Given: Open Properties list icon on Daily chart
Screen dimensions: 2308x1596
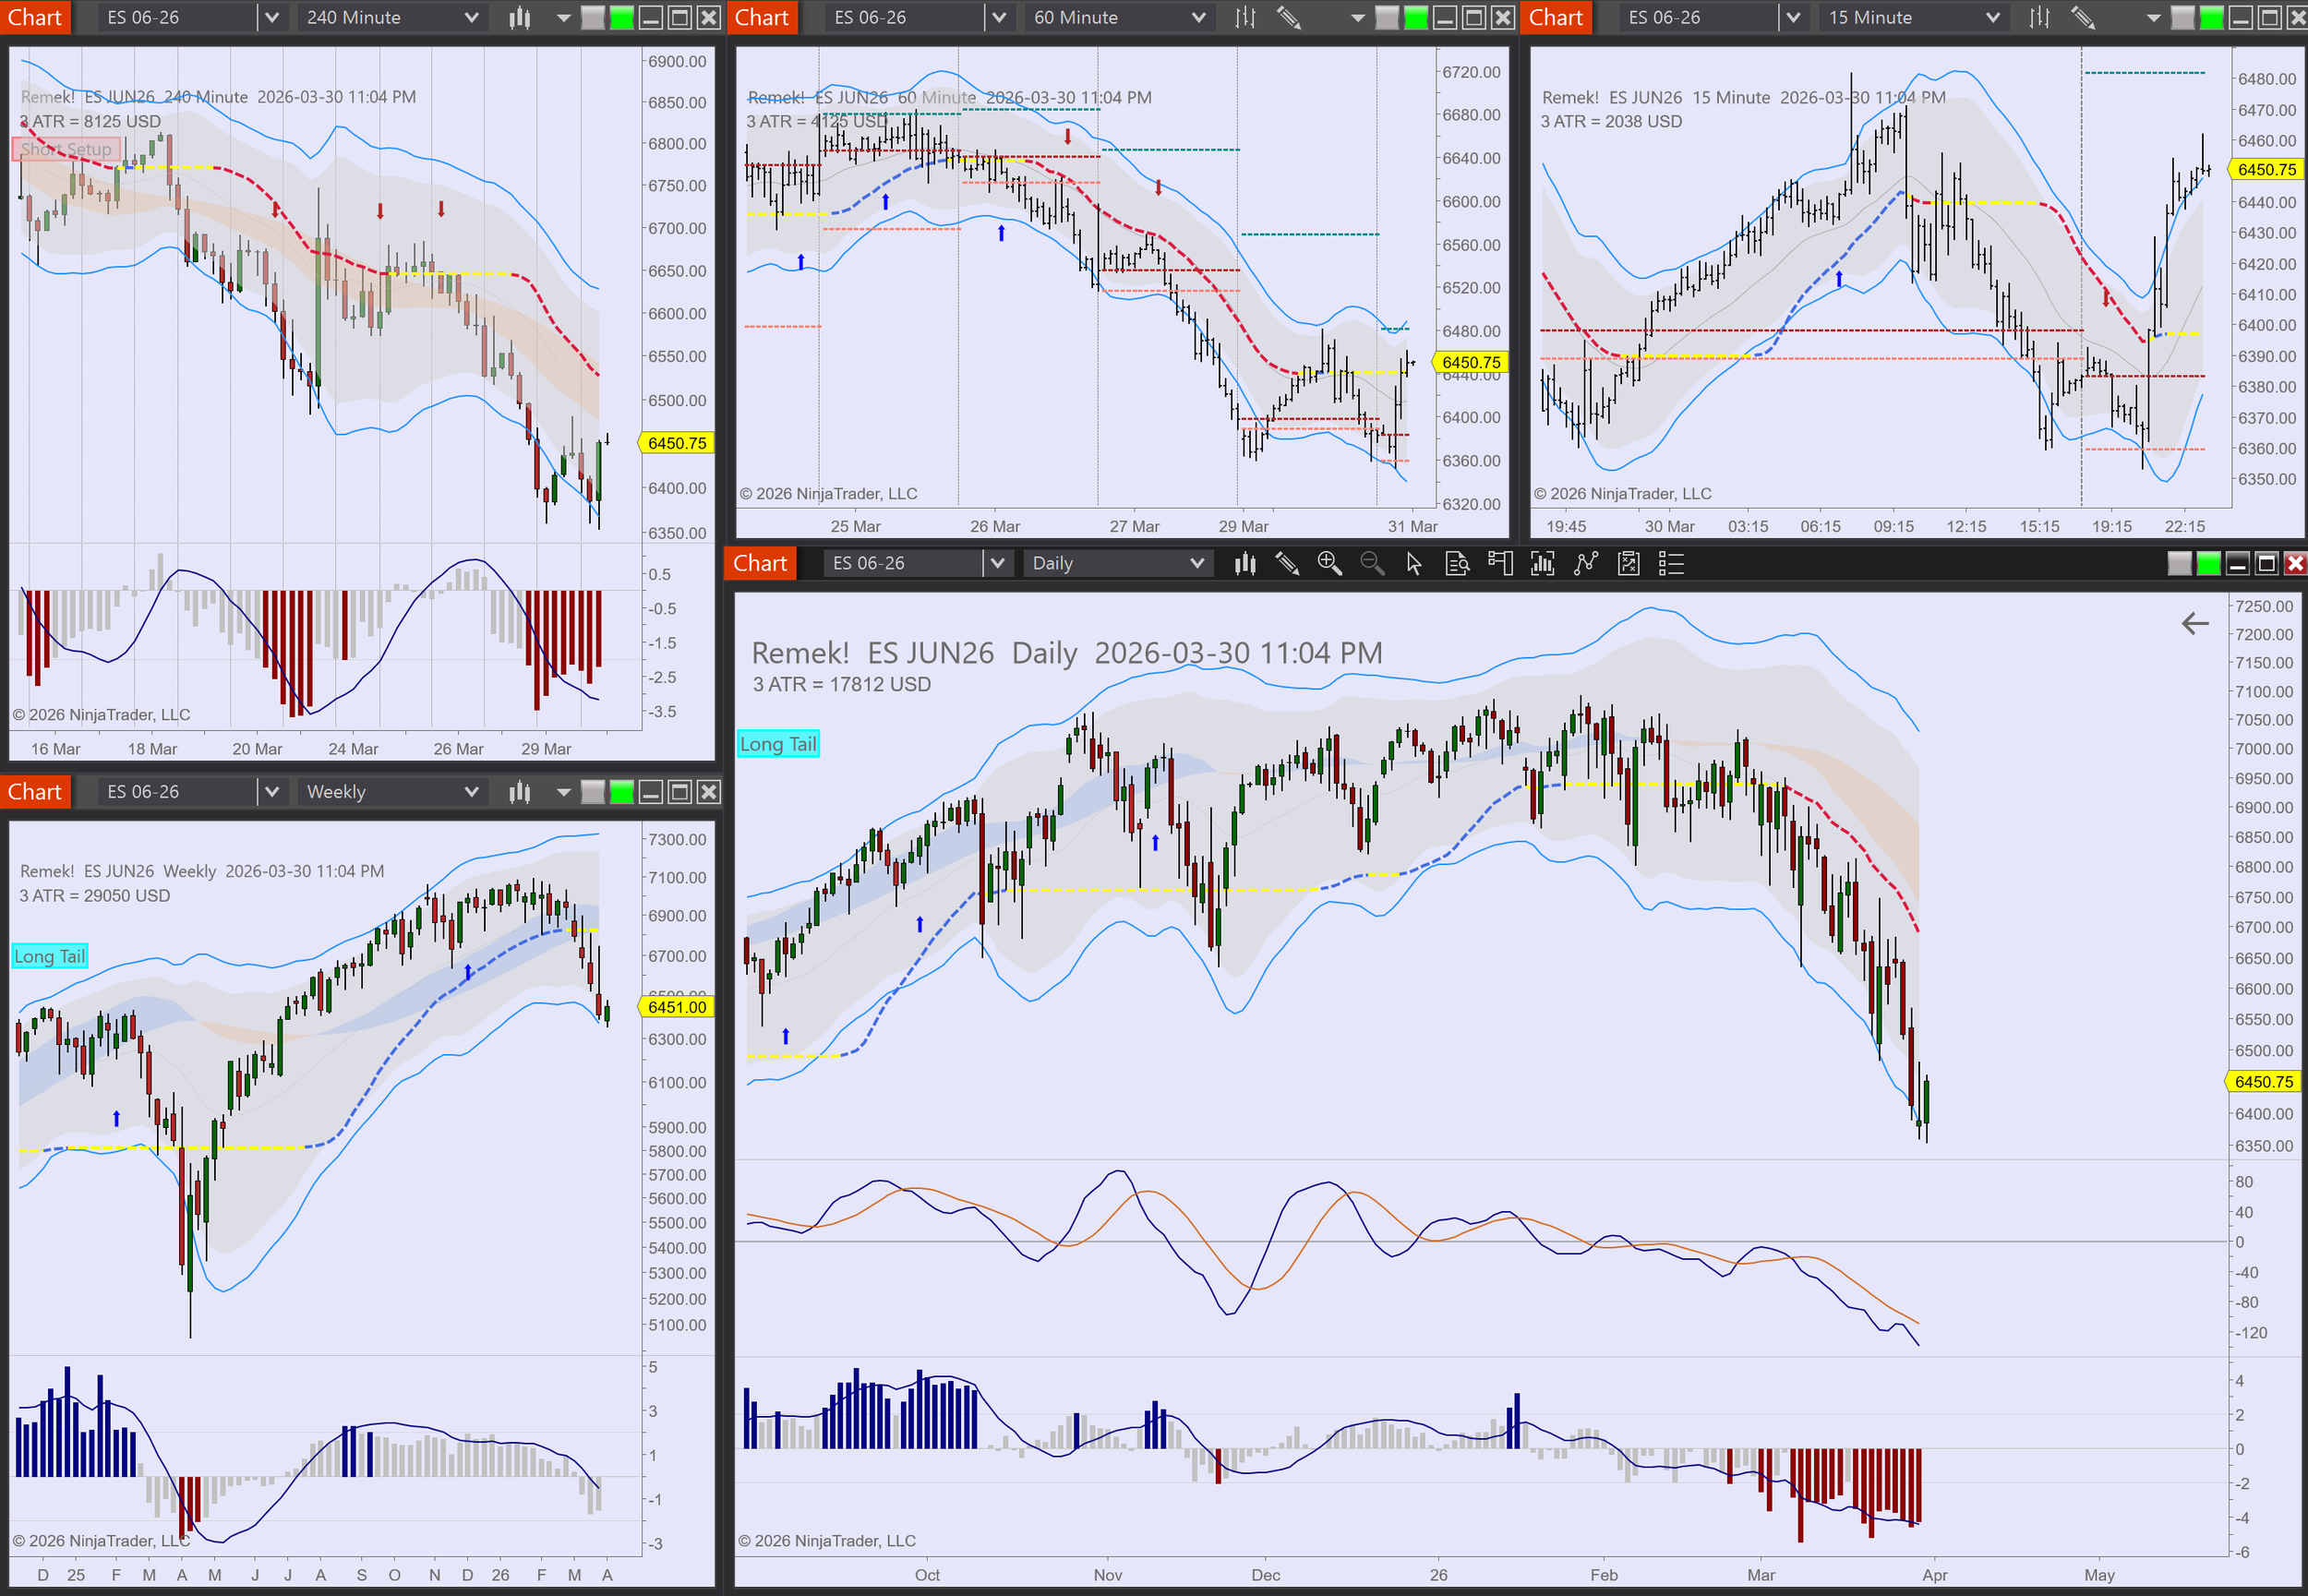Looking at the screenshot, I should pos(1671,564).
